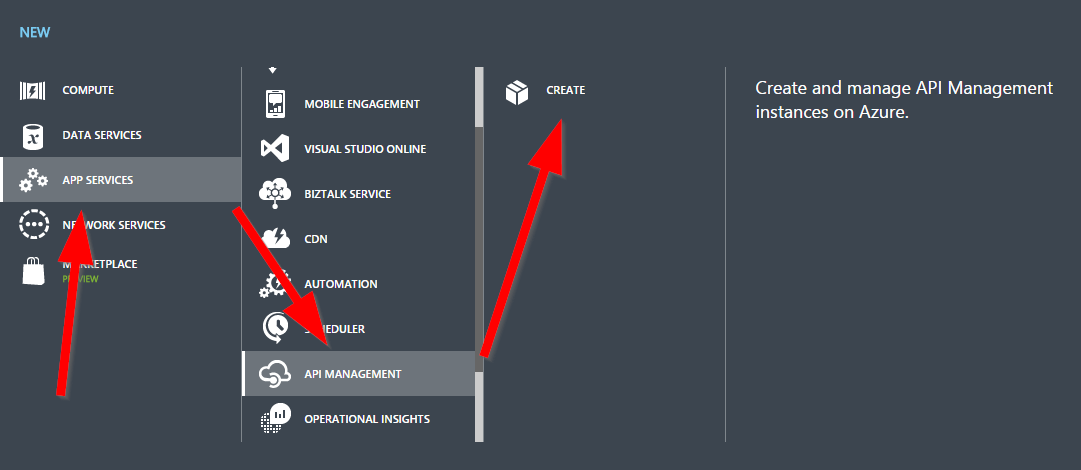
Task: Click the Data Services database icon
Action: point(32,136)
